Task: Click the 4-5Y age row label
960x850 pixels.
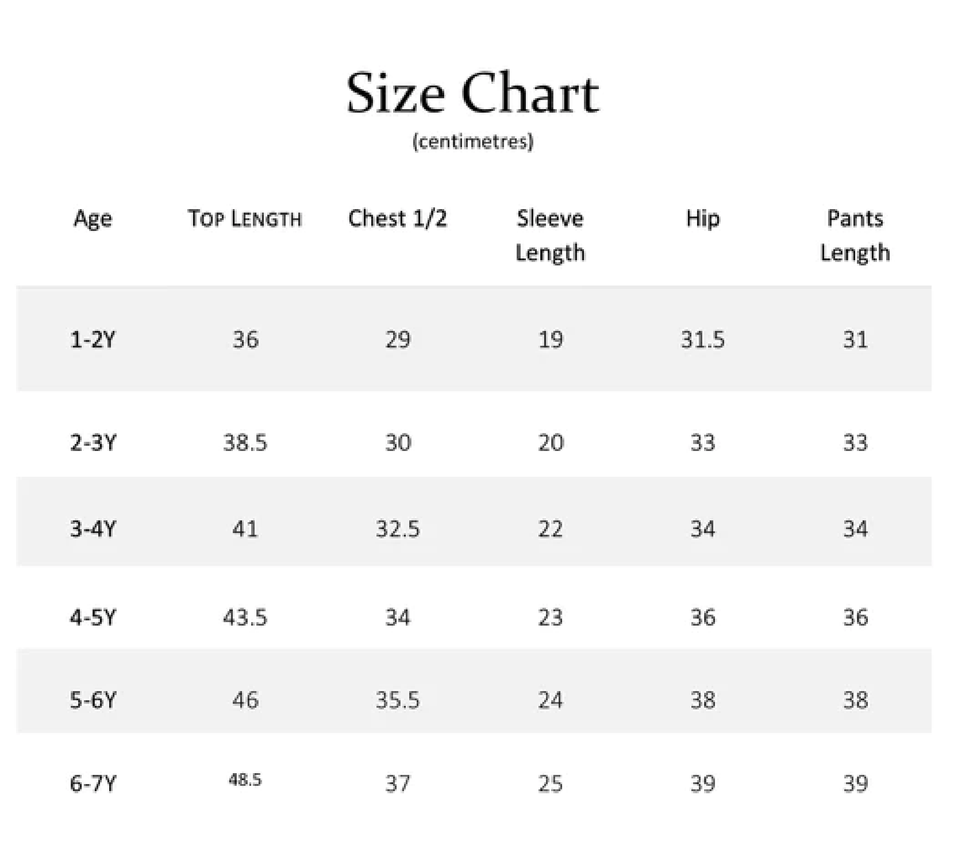Action: pos(93,617)
